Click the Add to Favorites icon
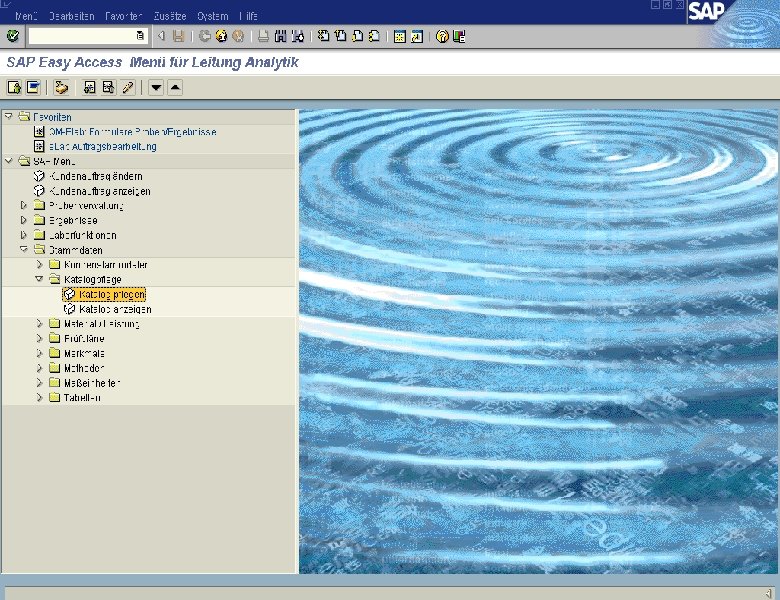 coord(90,88)
